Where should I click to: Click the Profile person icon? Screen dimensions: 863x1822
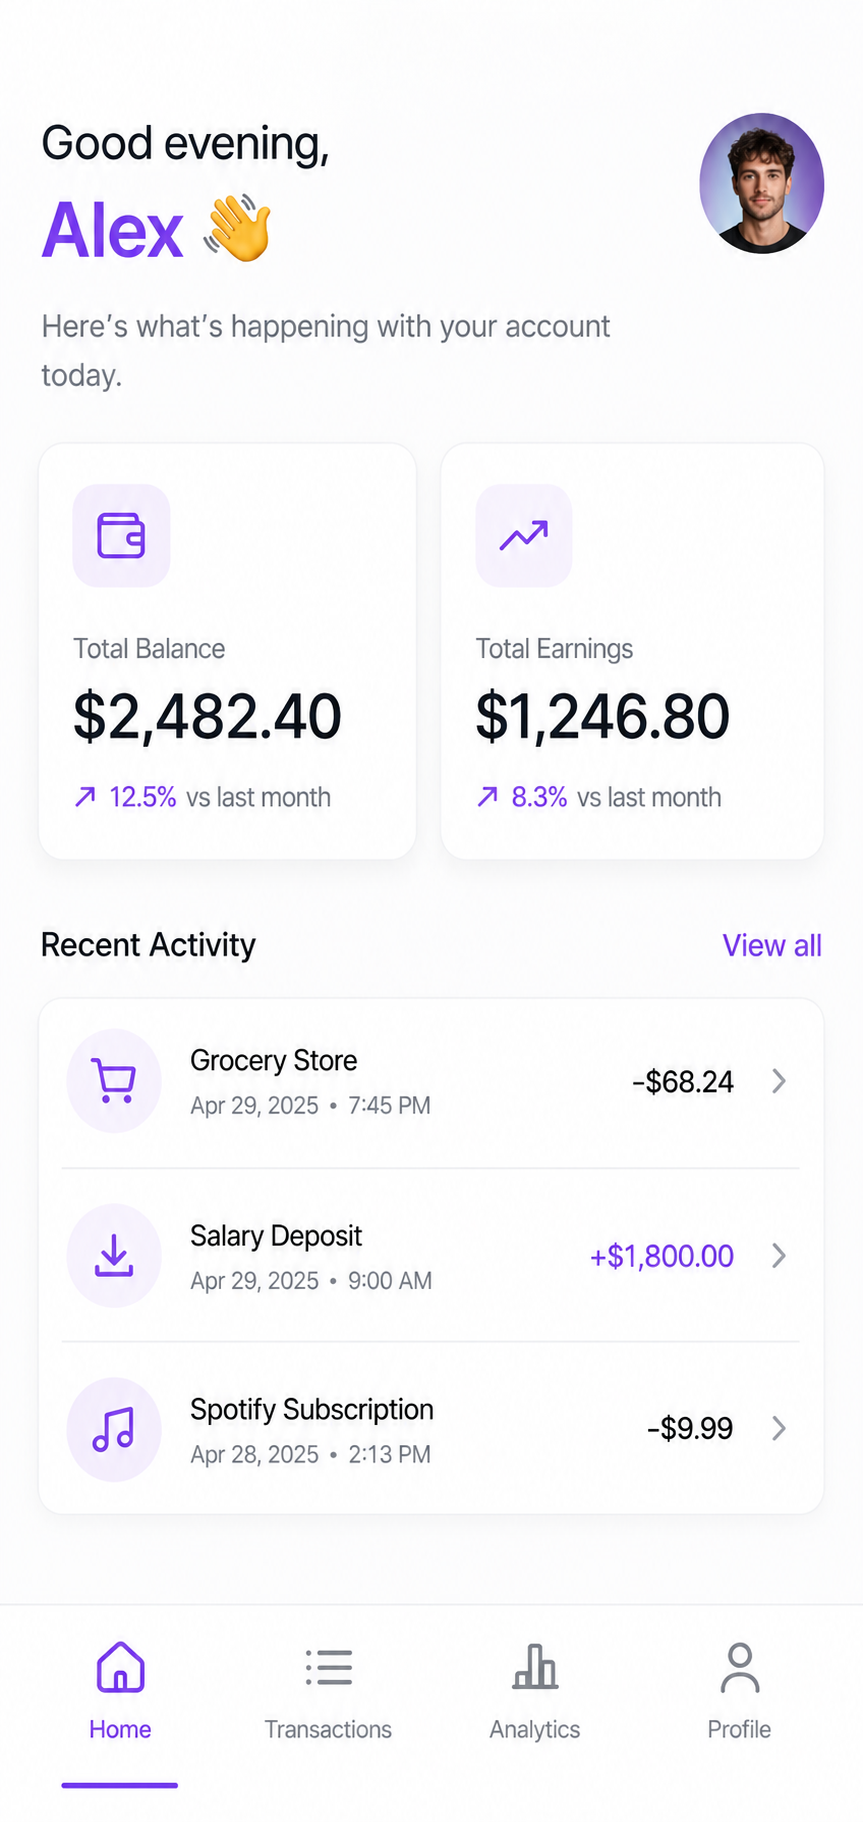tap(740, 1667)
